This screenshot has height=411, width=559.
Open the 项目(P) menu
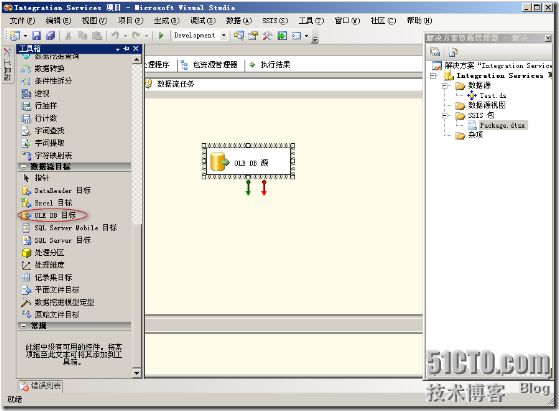130,21
